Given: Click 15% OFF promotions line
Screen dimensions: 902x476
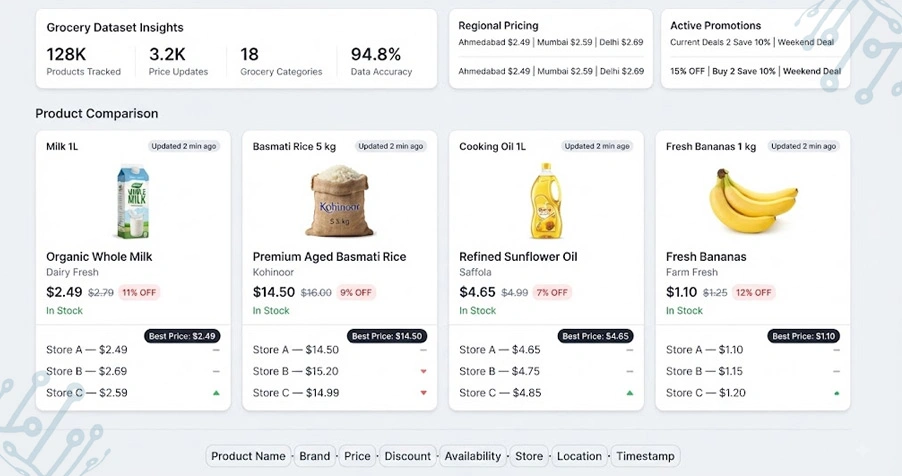Looking at the screenshot, I should coord(755,71).
